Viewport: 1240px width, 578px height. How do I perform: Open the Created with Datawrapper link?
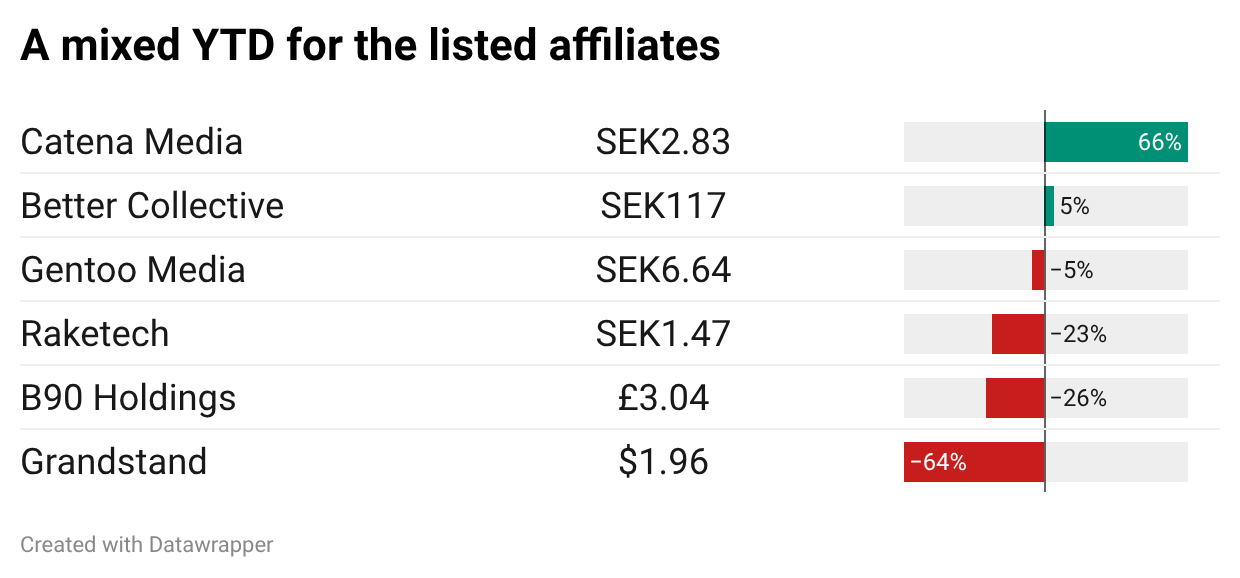(x=147, y=545)
